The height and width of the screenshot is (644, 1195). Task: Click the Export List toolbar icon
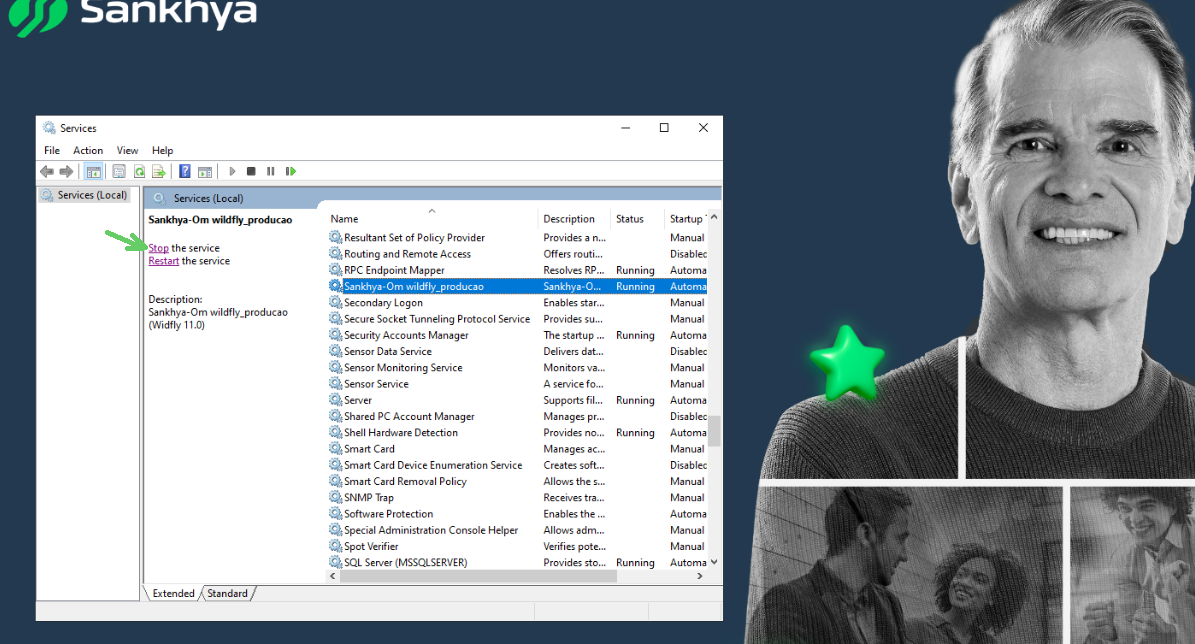pyautogui.click(x=159, y=171)
